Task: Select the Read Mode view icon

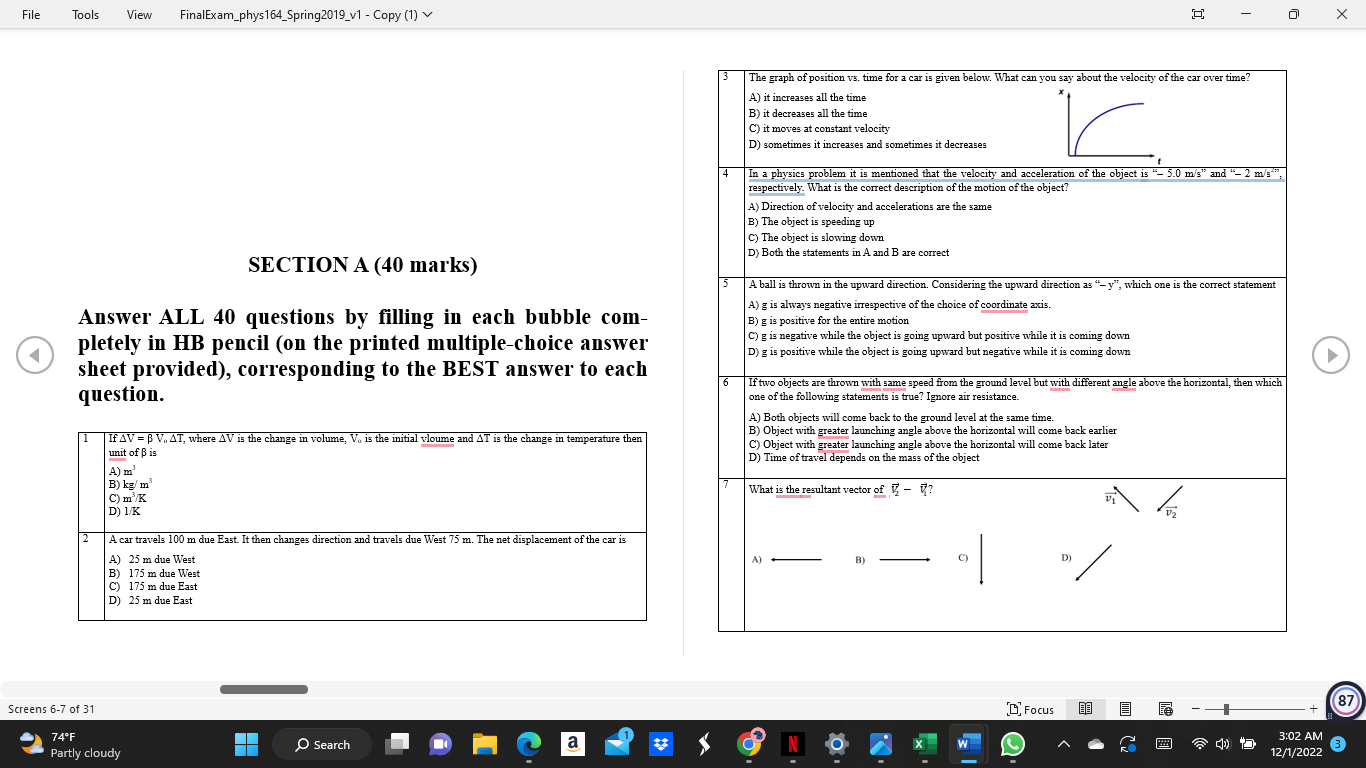Action: pos(1086,709)
